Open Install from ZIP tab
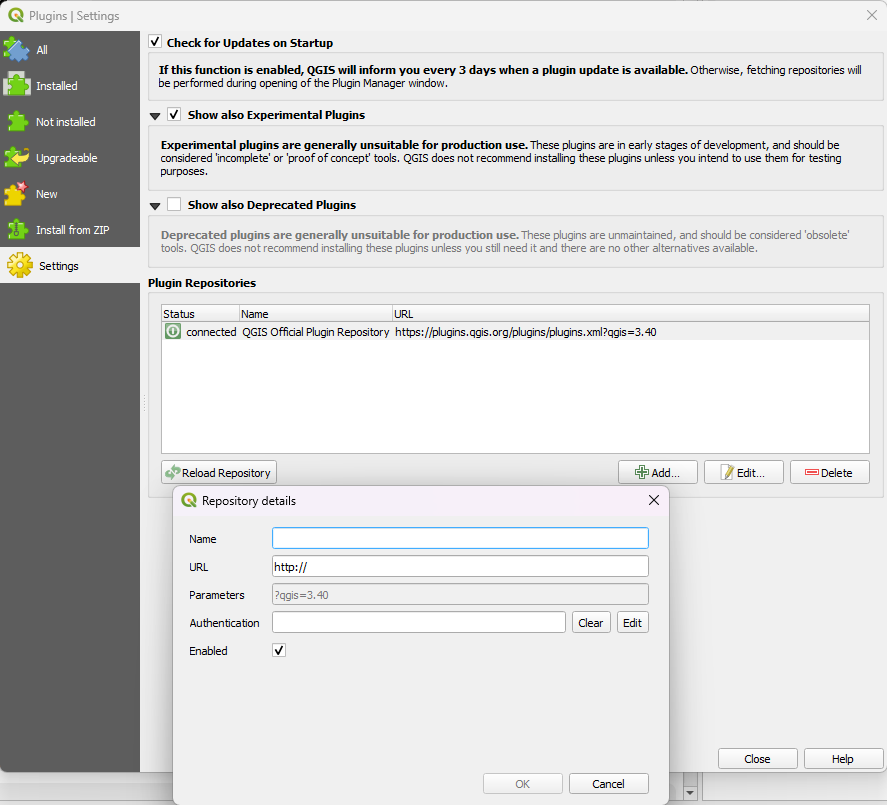Viewport: 887px width, 805px height. coord(70,230)
